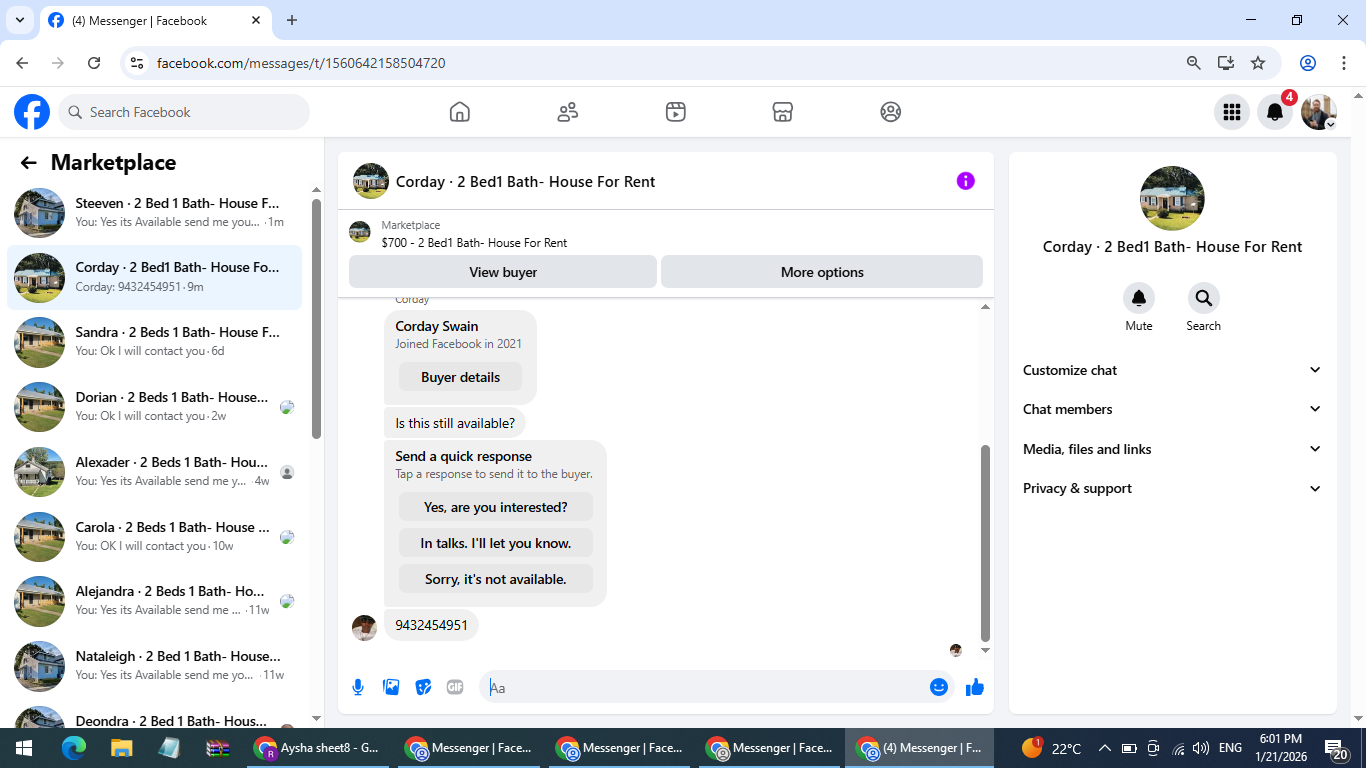Open the Home feed icon
This screenshot has height=768, width=1366.
click(x=460, y=112)
